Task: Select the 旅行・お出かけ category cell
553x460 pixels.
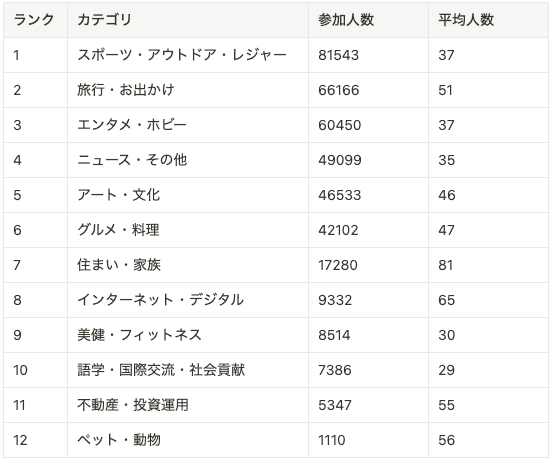Action: click(188, 90)
